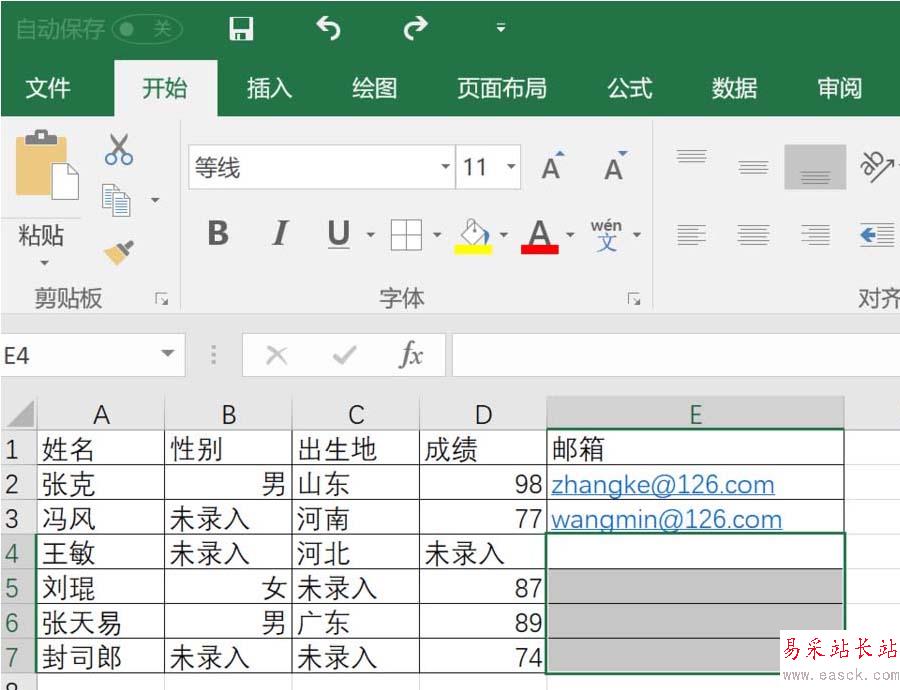Click the Copy icon
The height and width of the screenshot is (690, 900).
tap(117, 200)
